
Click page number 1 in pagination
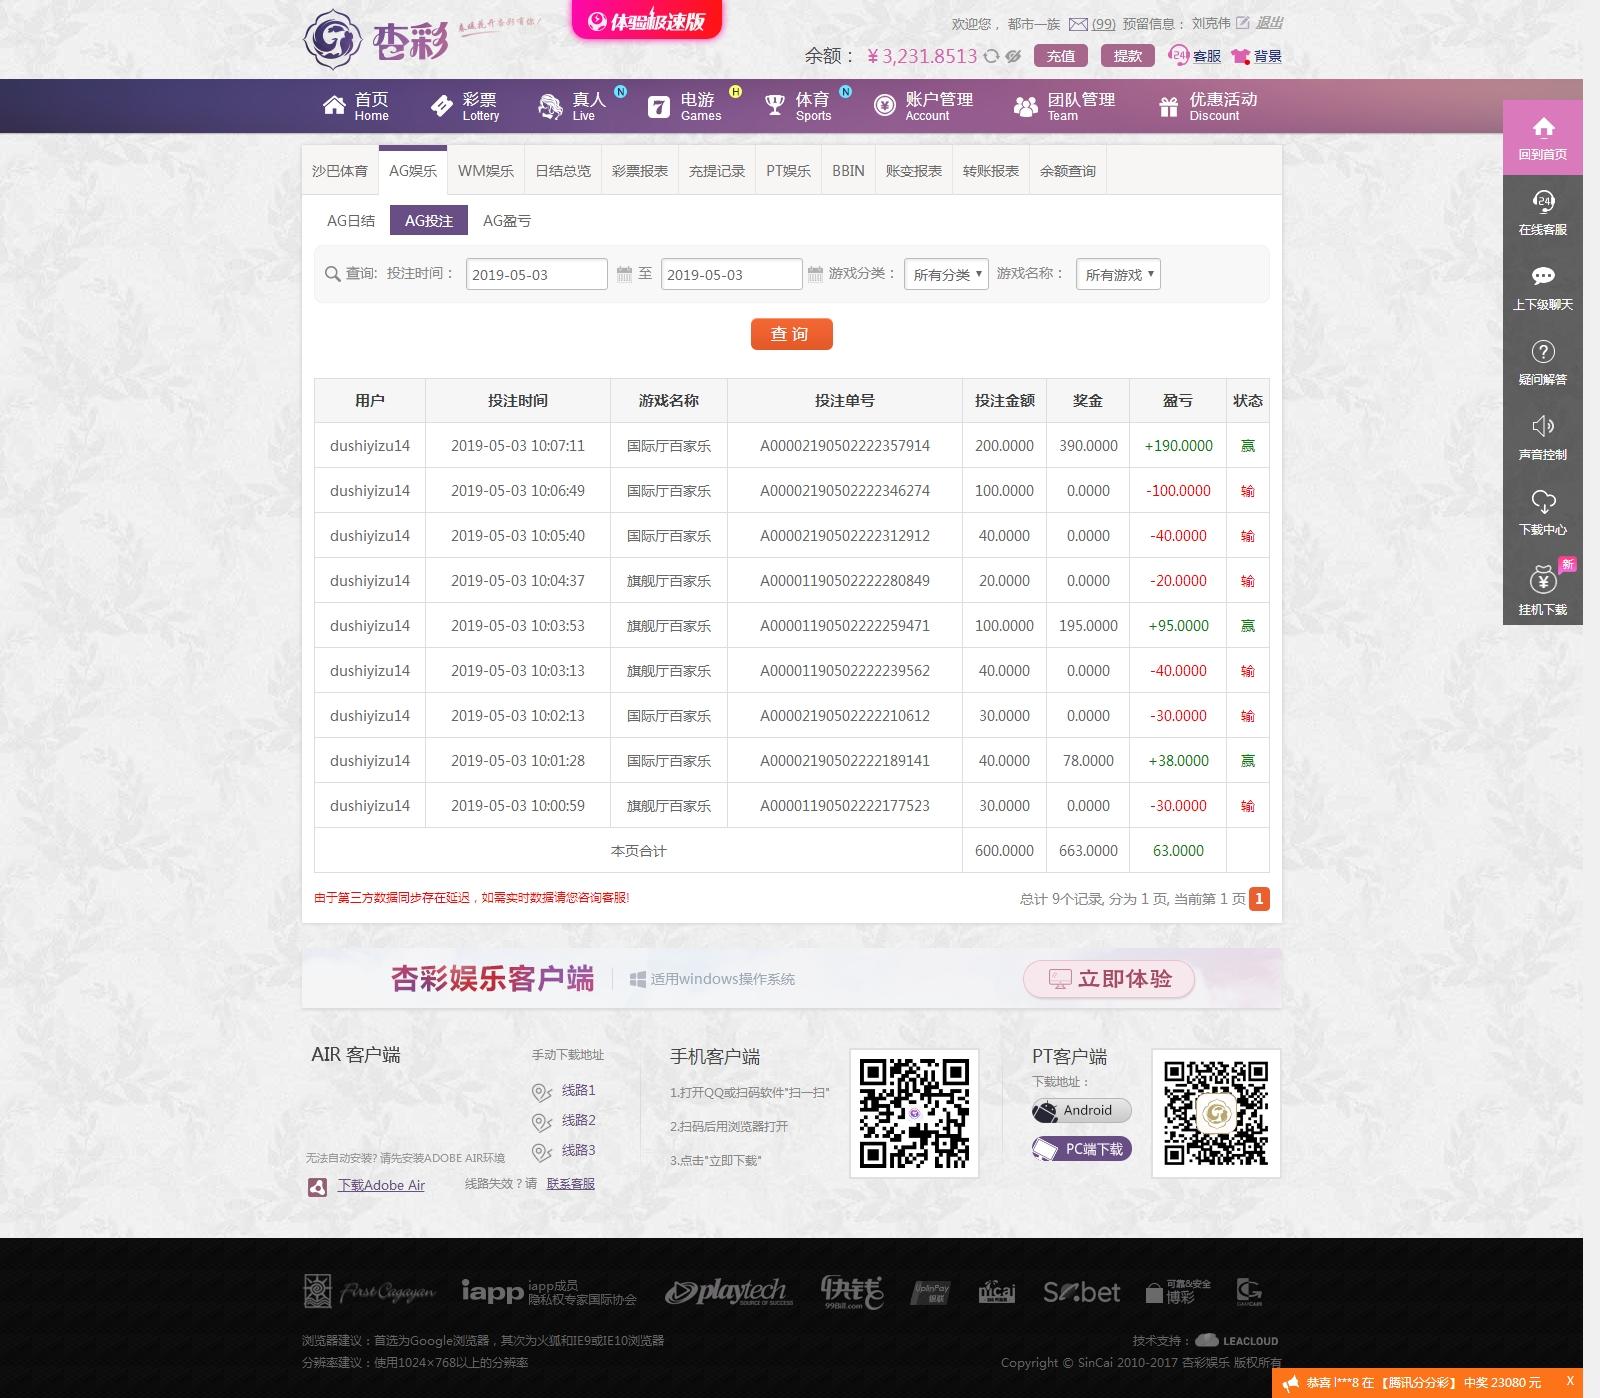point(1260,899)
